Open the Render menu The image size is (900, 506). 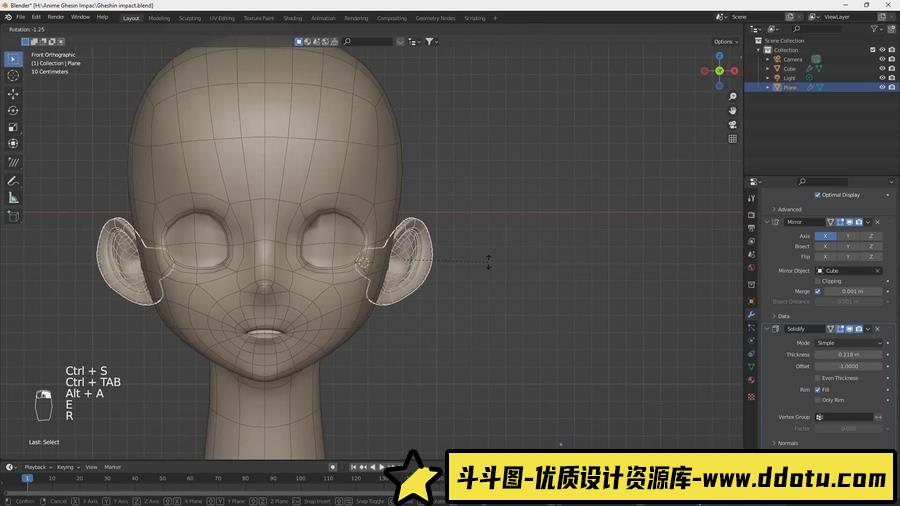tap(56, 17)
